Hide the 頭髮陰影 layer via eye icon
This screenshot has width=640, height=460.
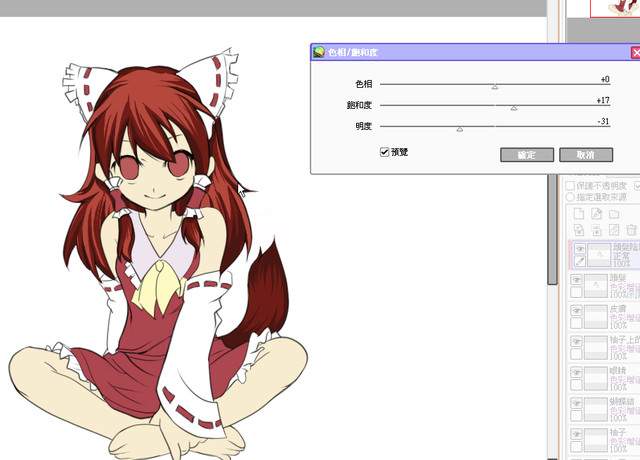(580, 248)
